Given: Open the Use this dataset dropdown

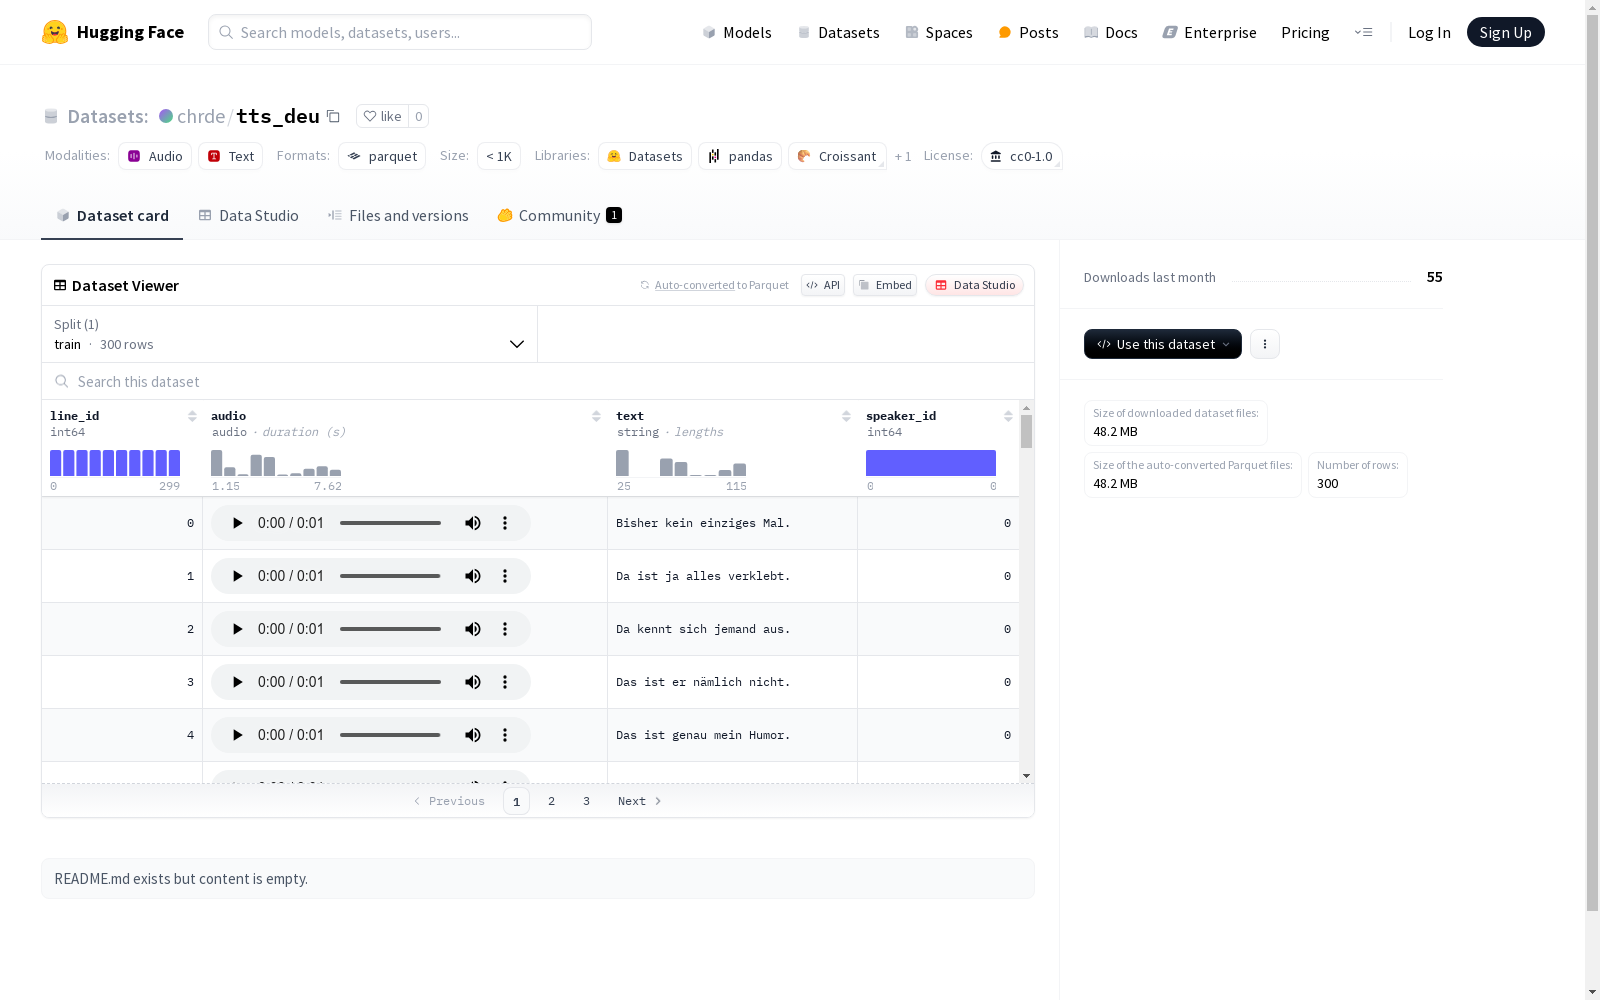Looking at the screenshot, I should 1163,344.
